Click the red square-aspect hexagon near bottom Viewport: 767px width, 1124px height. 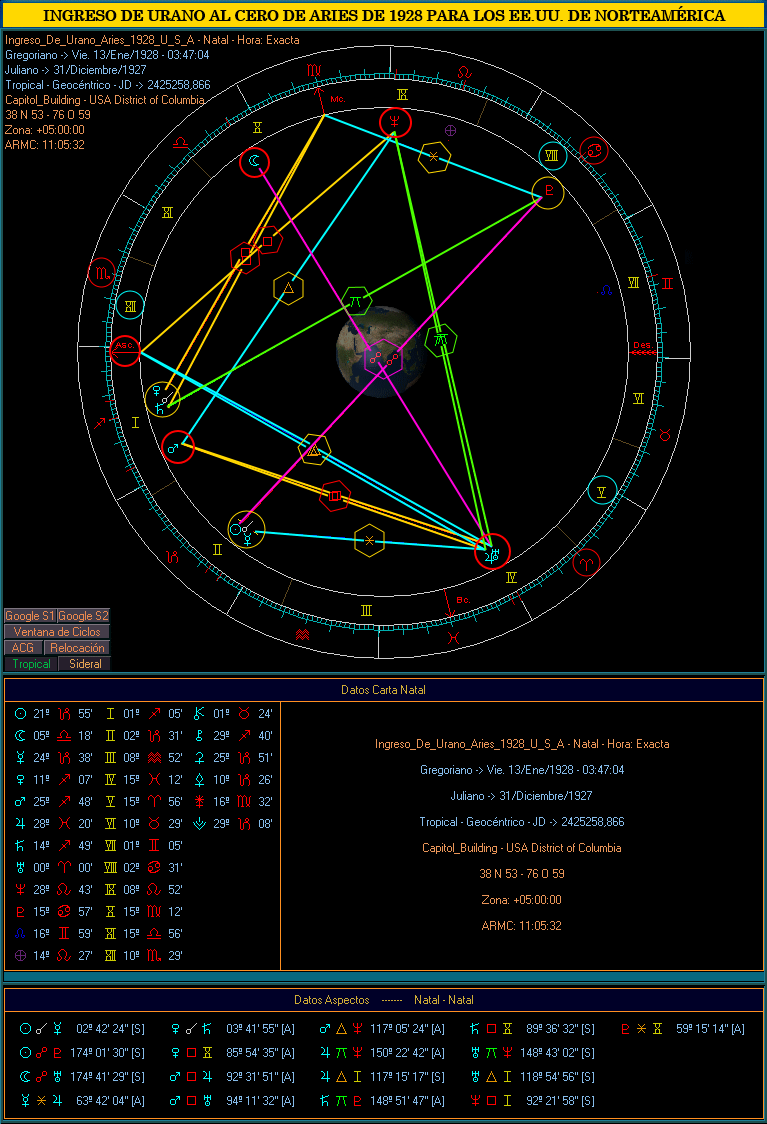(335, 495)
